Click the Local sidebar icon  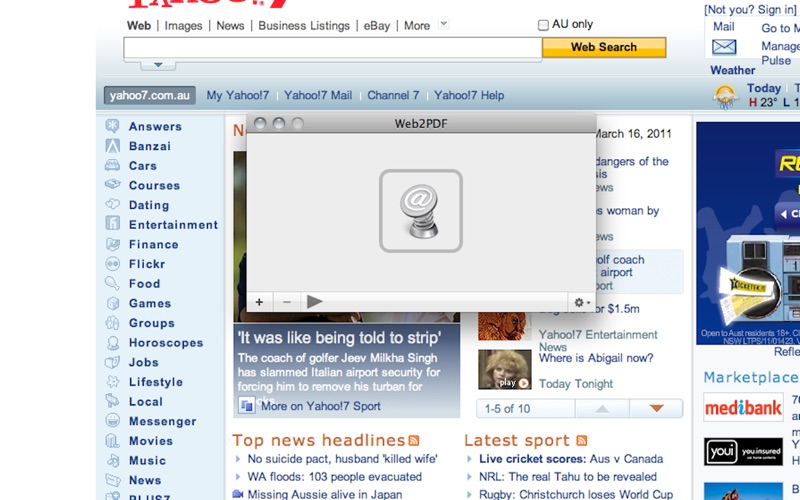click(x=112, y=401)
